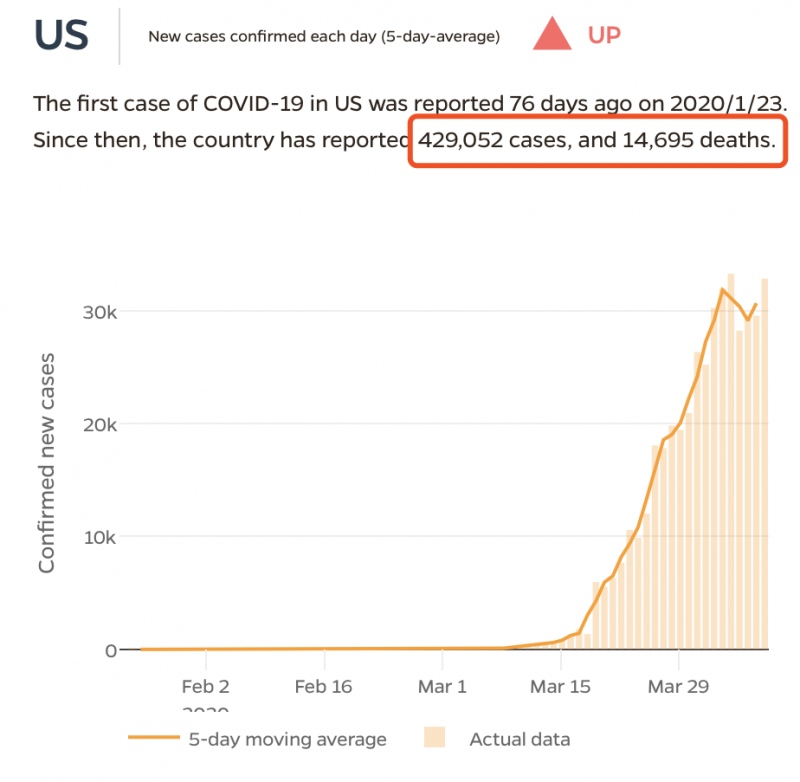Click the red upward triangle icon
This screenshot has width=800, height=782.
[x=551, y=35]
